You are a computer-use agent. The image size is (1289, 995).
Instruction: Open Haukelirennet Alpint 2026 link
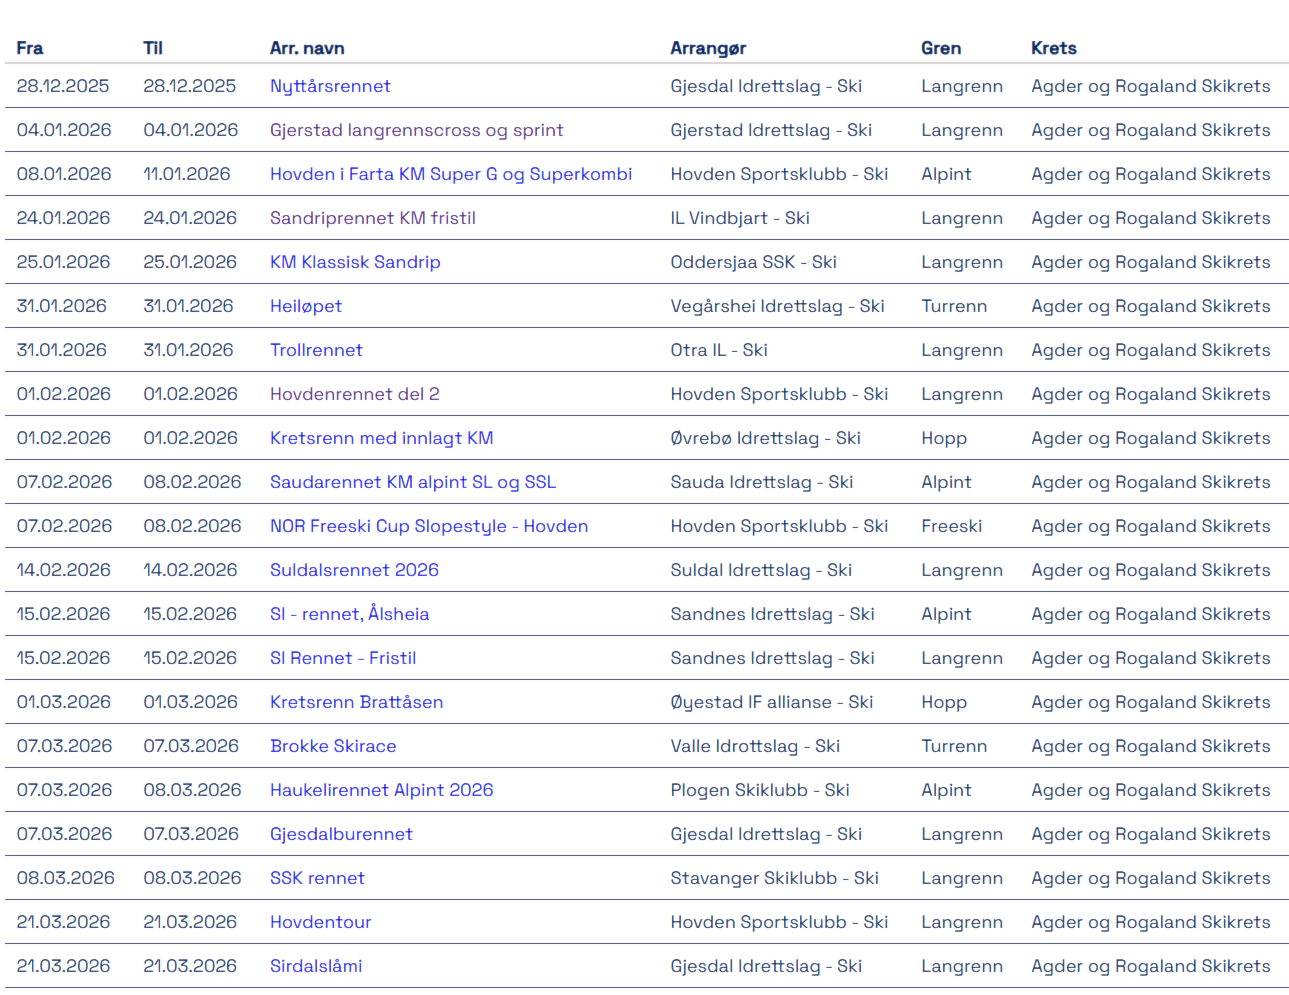coord(381,790)
